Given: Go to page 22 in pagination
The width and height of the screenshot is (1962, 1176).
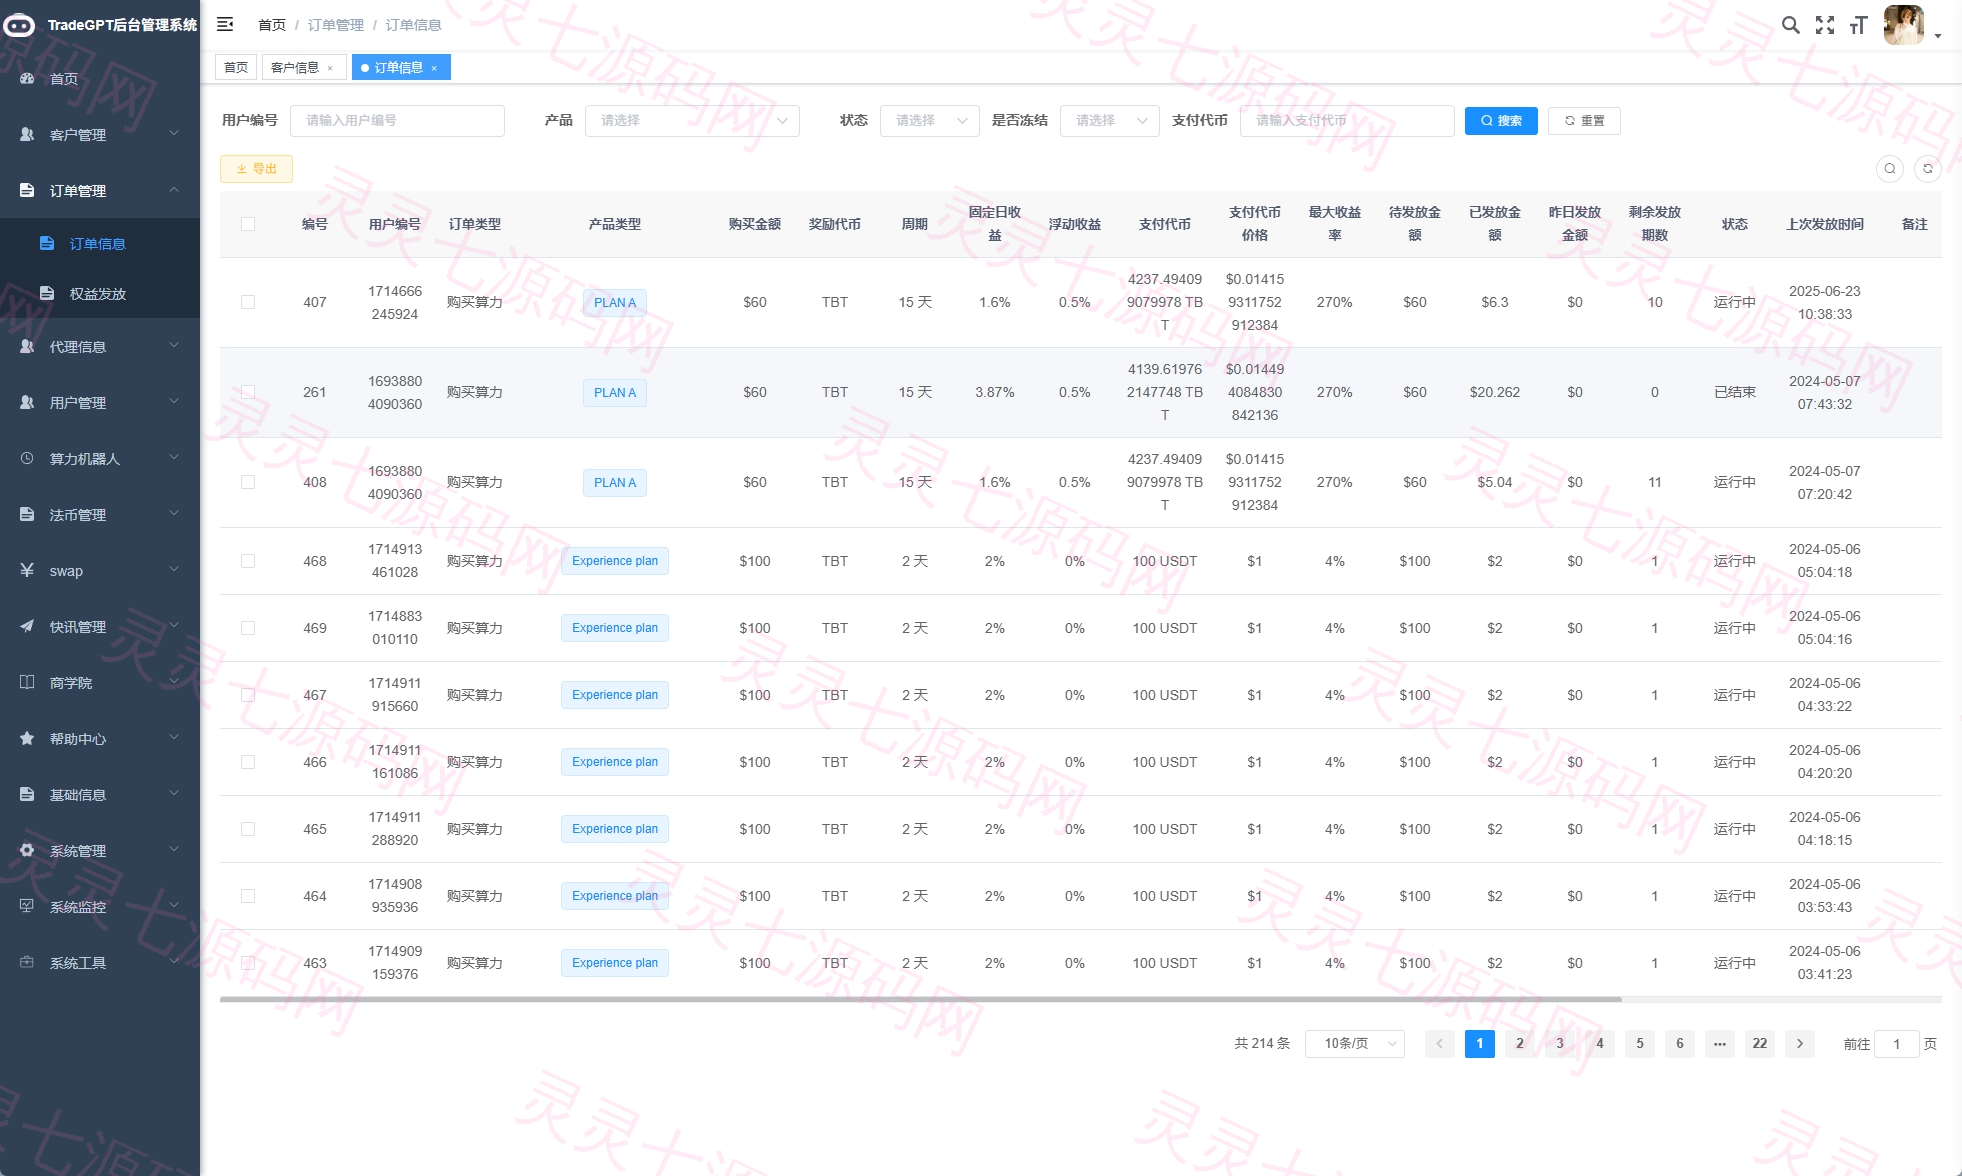Looking at the screenshot, I should pos(1760,1043).
